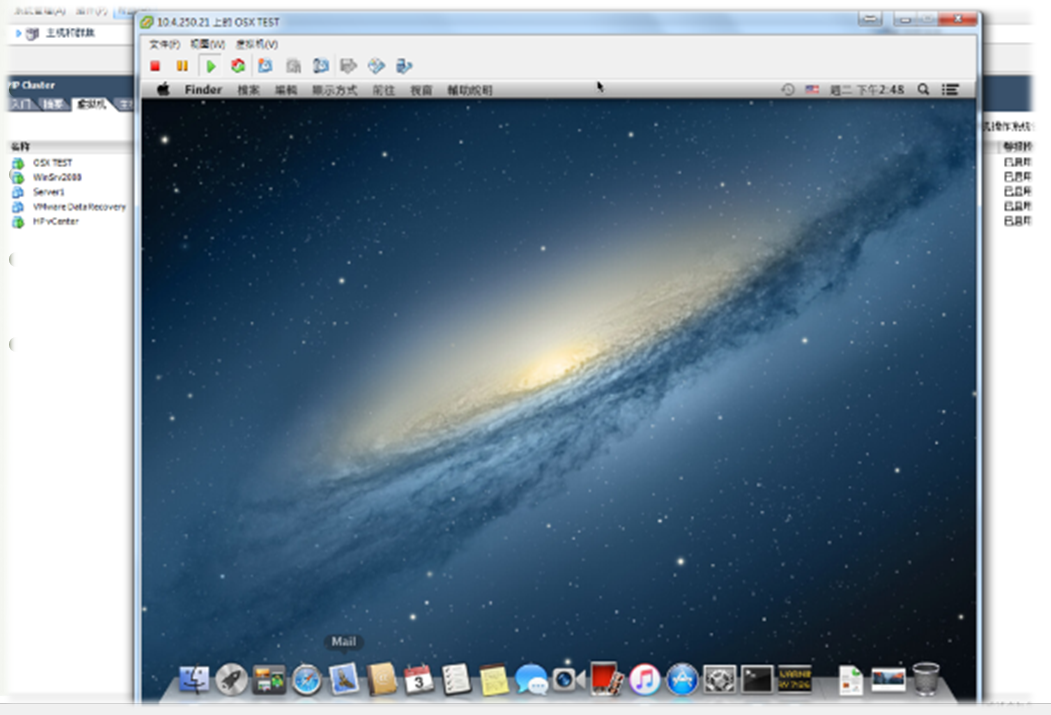Click the floppy drive connection toolbar icon
The height and width of the screenshot is (715, 1051).
pyautogui.click(x=349, y=66)
